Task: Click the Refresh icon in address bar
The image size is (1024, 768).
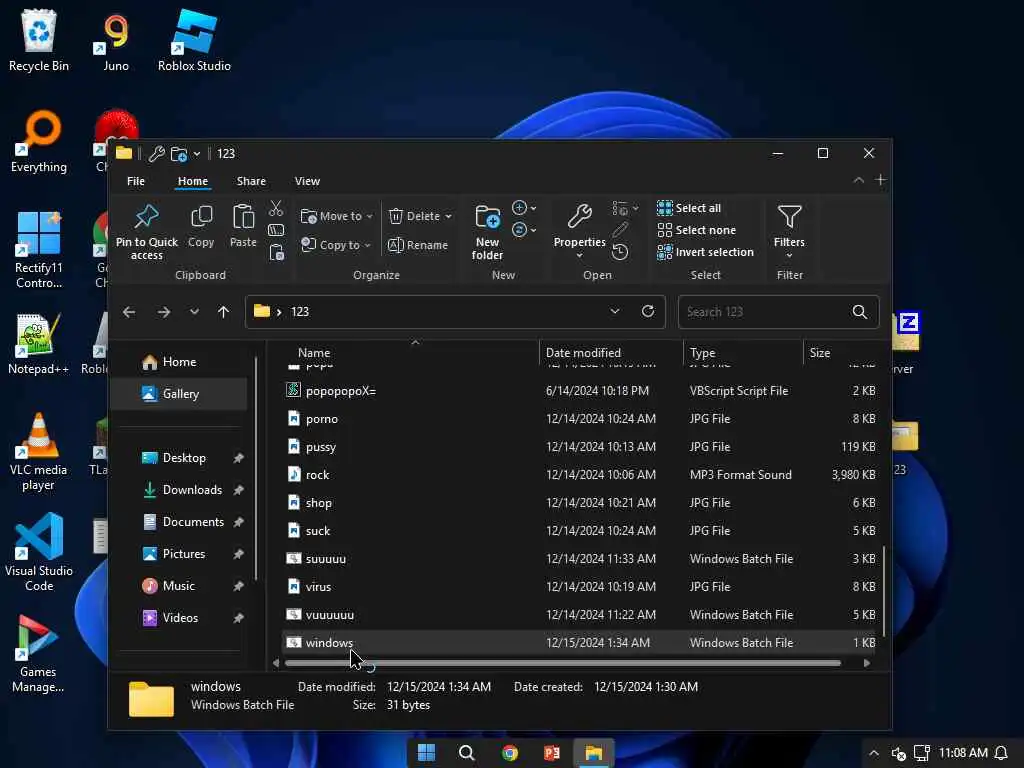Action: click(x=648, y=311)
